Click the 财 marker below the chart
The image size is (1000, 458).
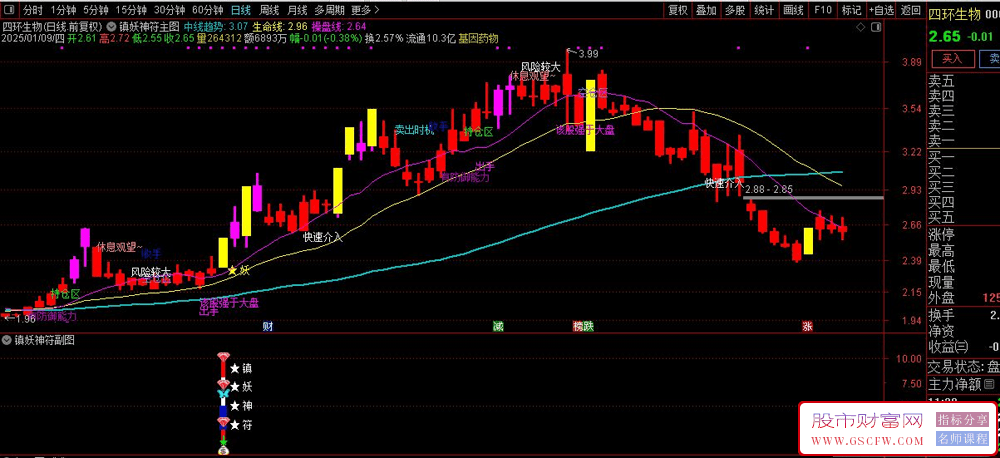tap(268, 327)
